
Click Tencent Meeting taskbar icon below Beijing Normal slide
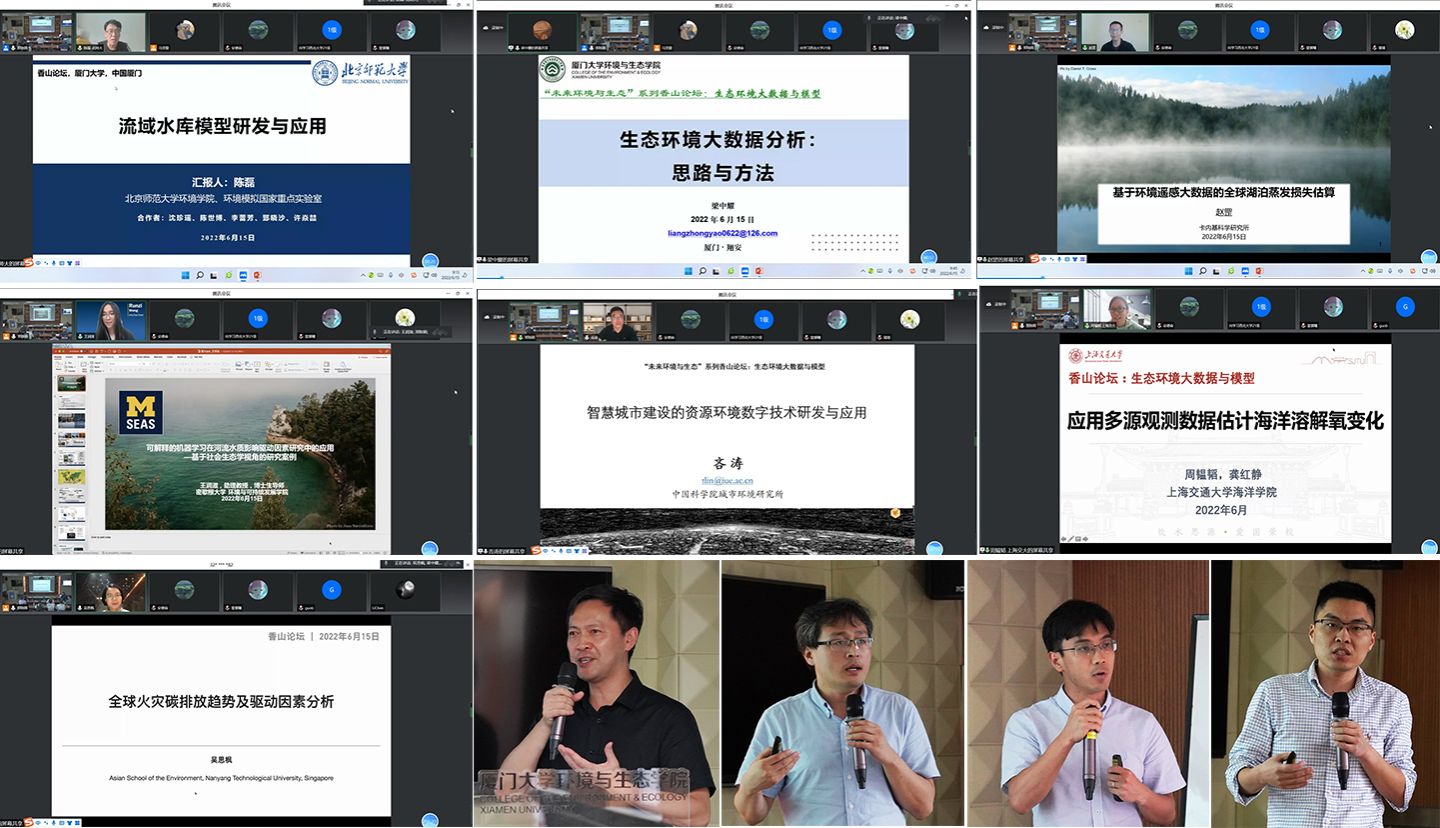click(242, 274)
